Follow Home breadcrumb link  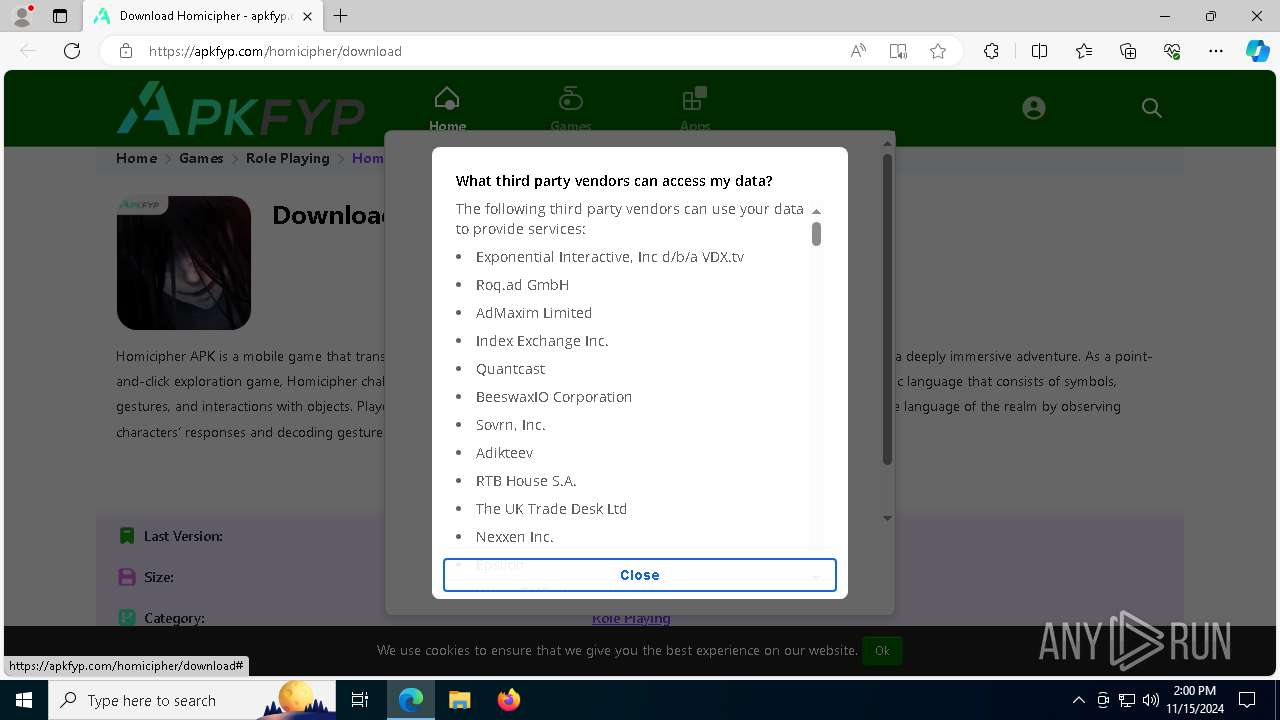(136, 158)
